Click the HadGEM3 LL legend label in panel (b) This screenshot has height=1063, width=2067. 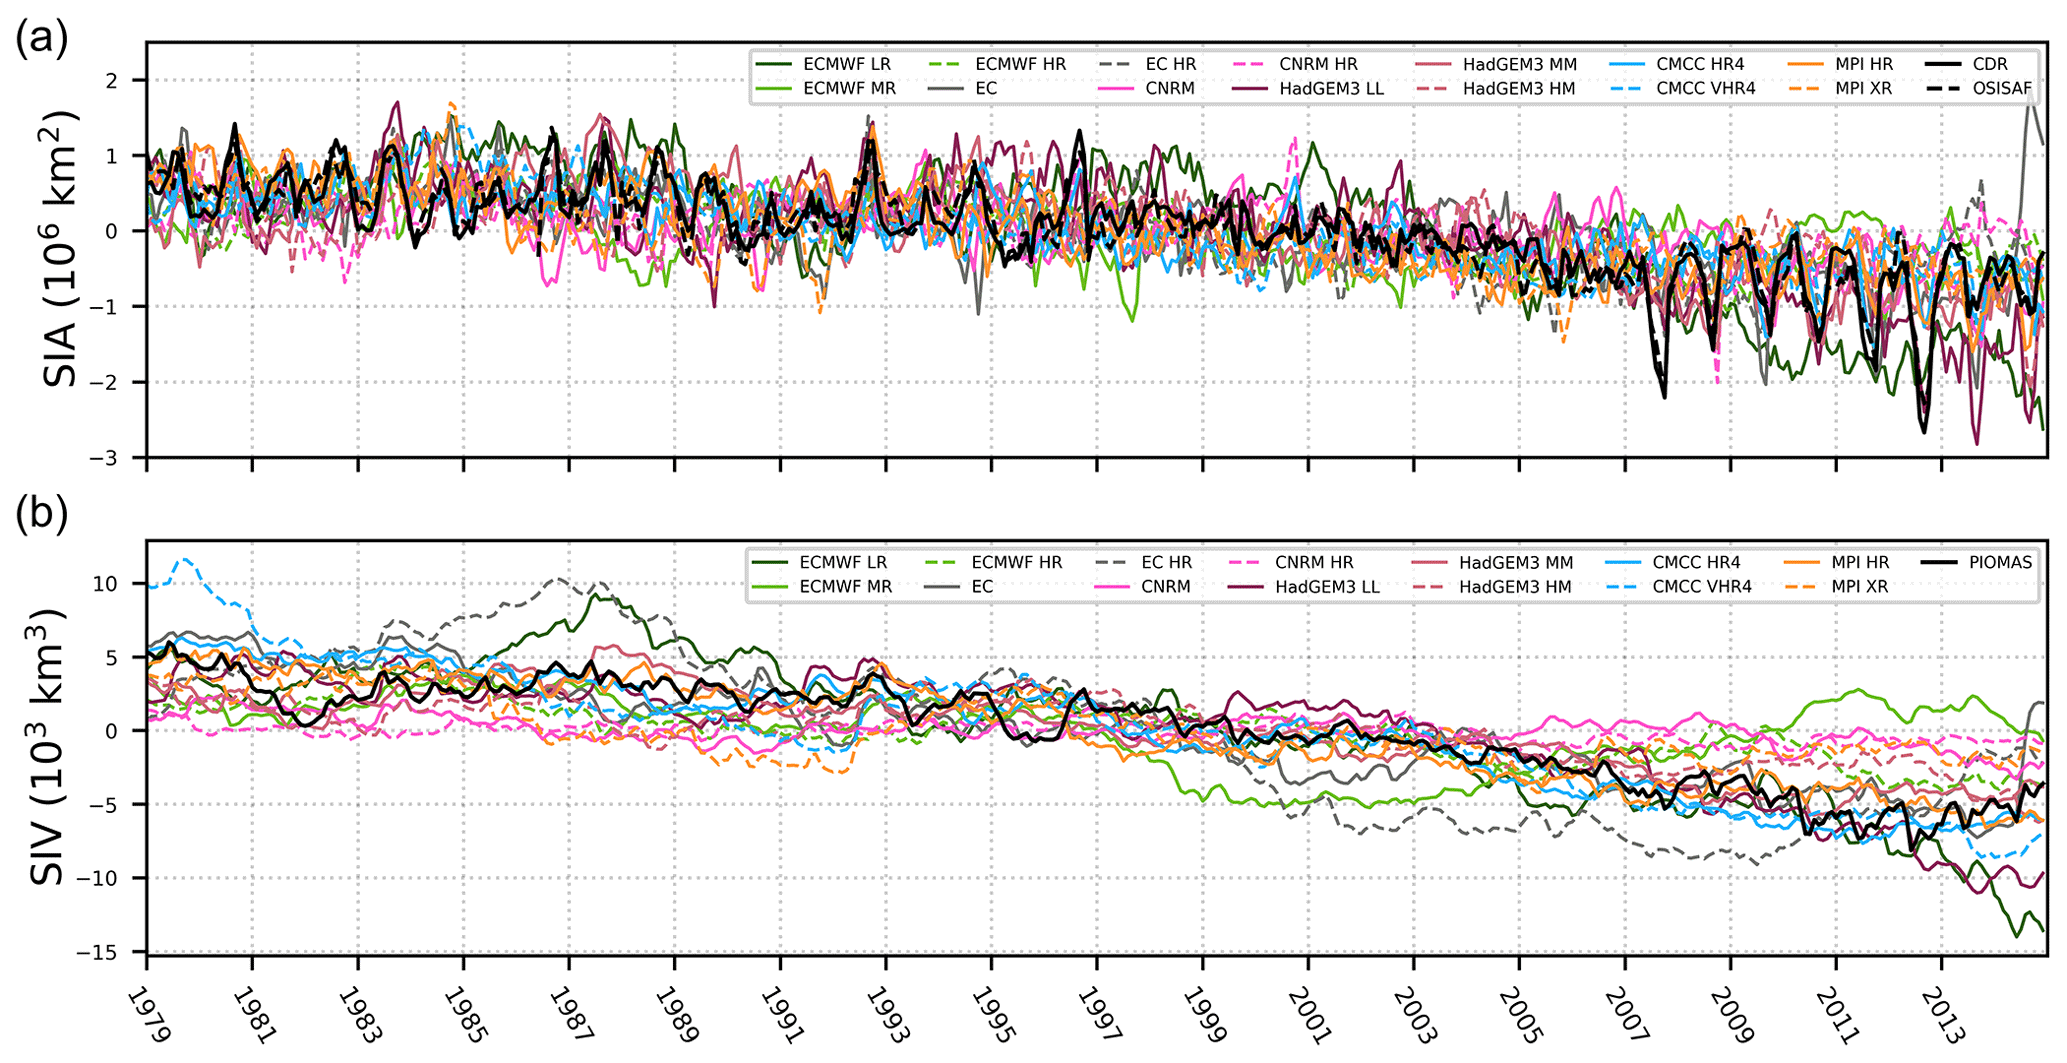coord(1327,587)
